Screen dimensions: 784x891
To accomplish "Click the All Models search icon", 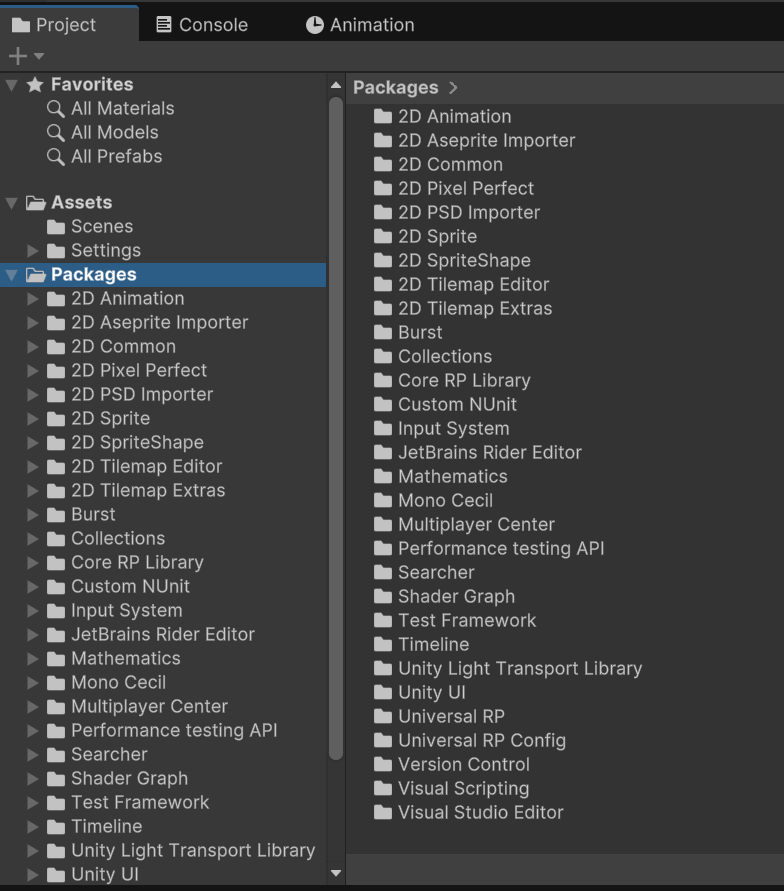I will 55,133.
